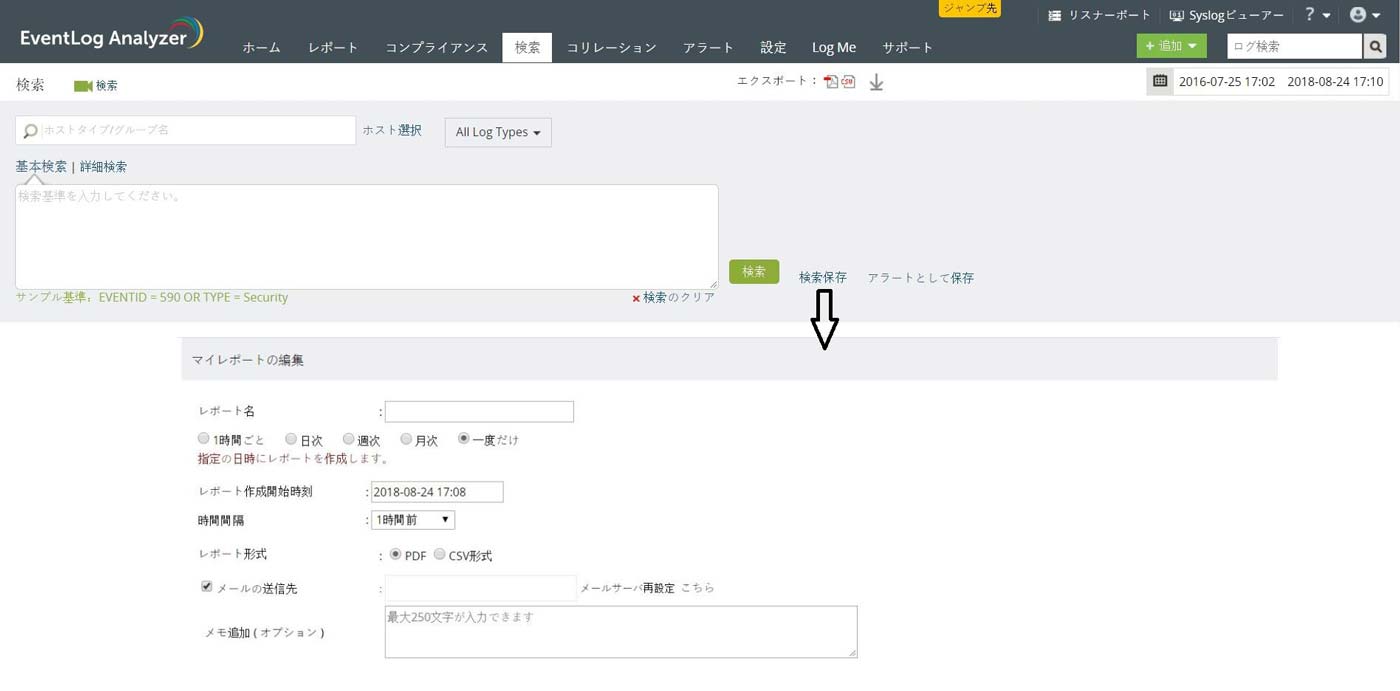Expand the All Log Types dropdown

tap(497, 132)
